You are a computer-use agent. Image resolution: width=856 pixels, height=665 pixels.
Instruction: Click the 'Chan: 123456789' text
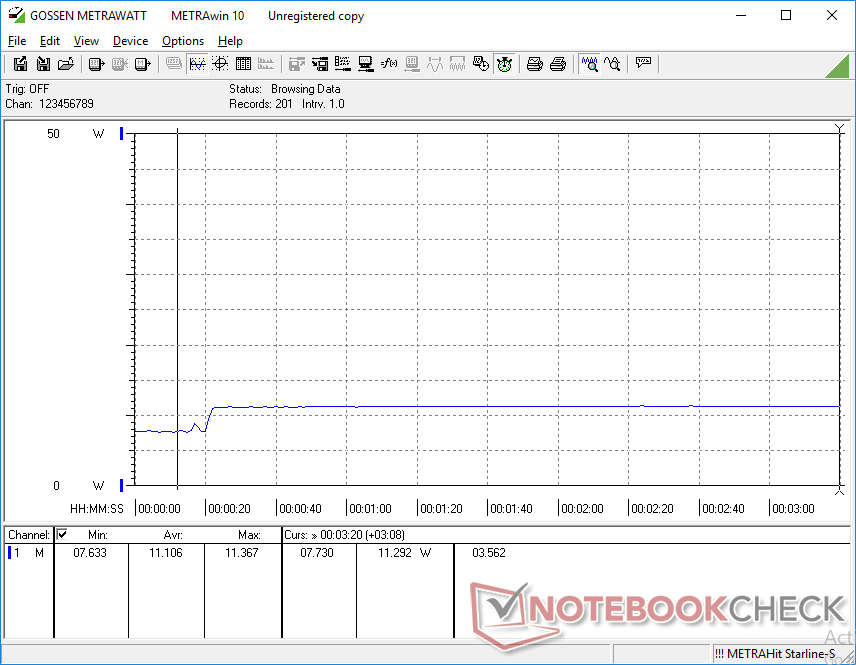[x=50, y=104]
